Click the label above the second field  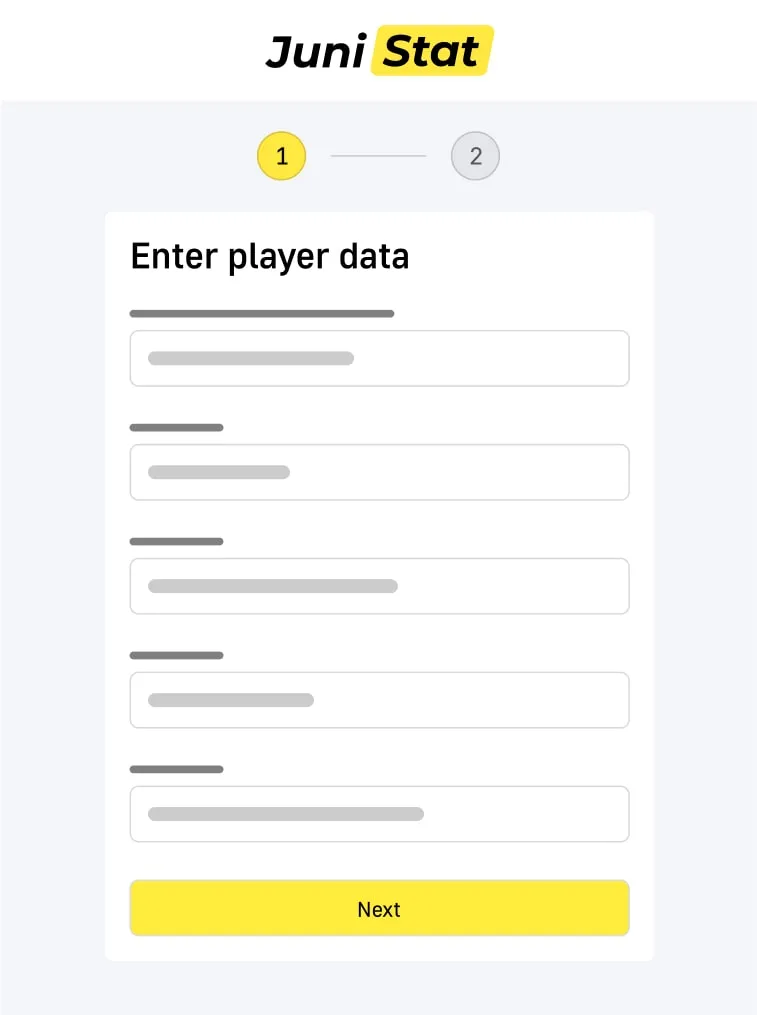tap(176, 428)
